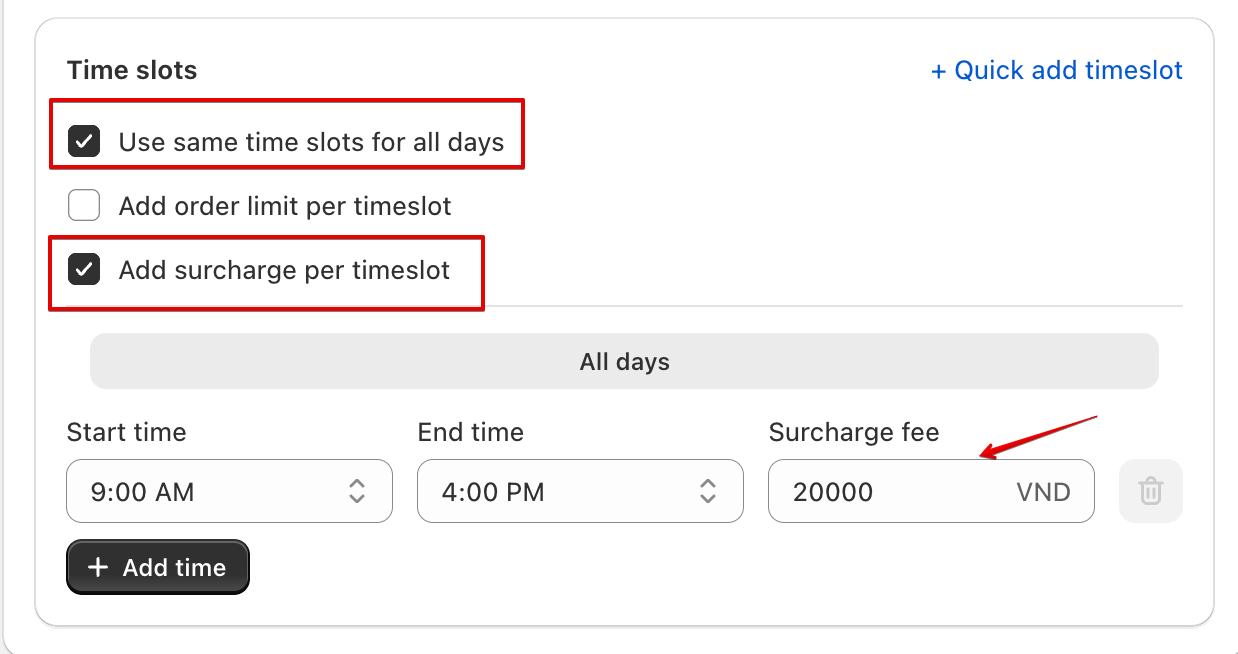The width and height of the screenshot is (1238, 654).
Task: Click Quick add timeslot link
Action: tap(1057, 70)
